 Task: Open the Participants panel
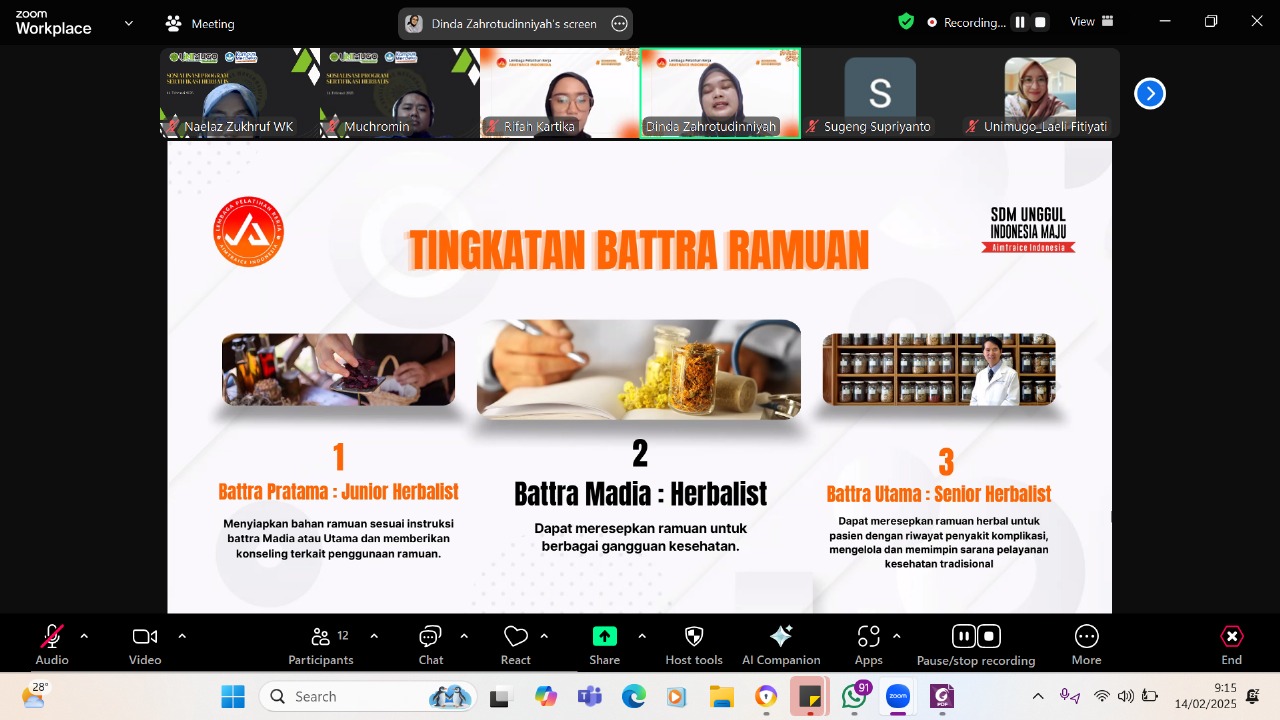321,645
